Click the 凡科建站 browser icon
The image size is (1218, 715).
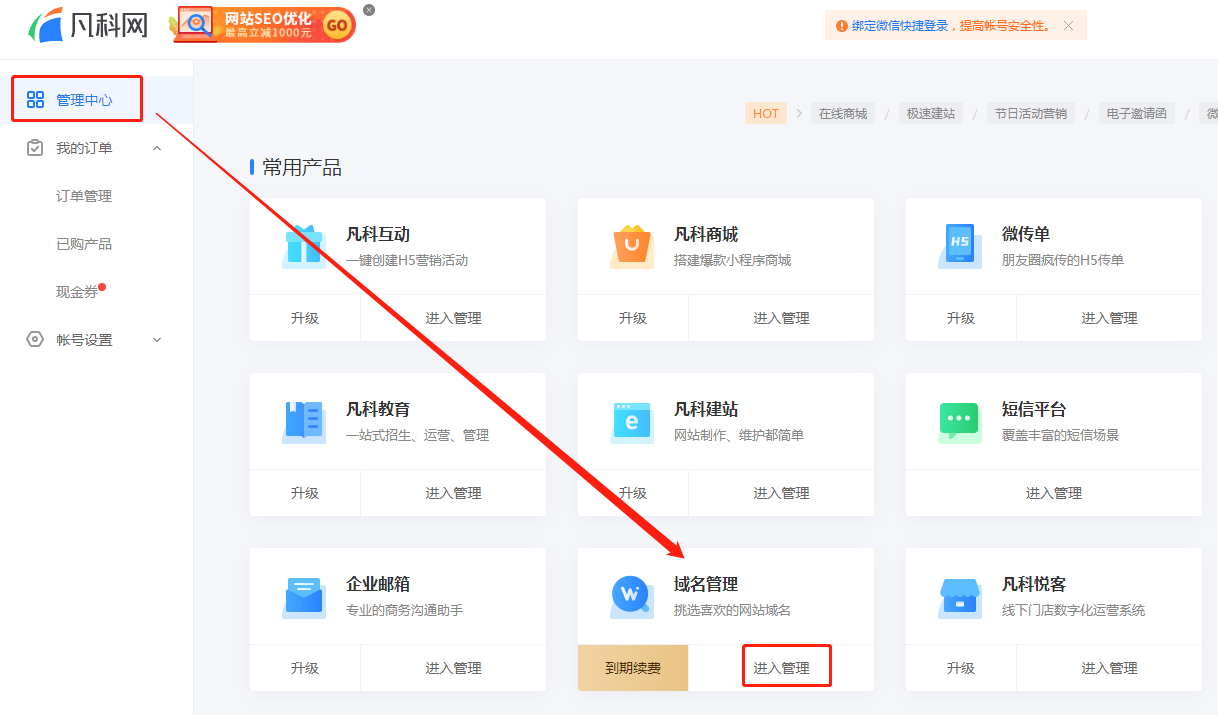(632, 421)
